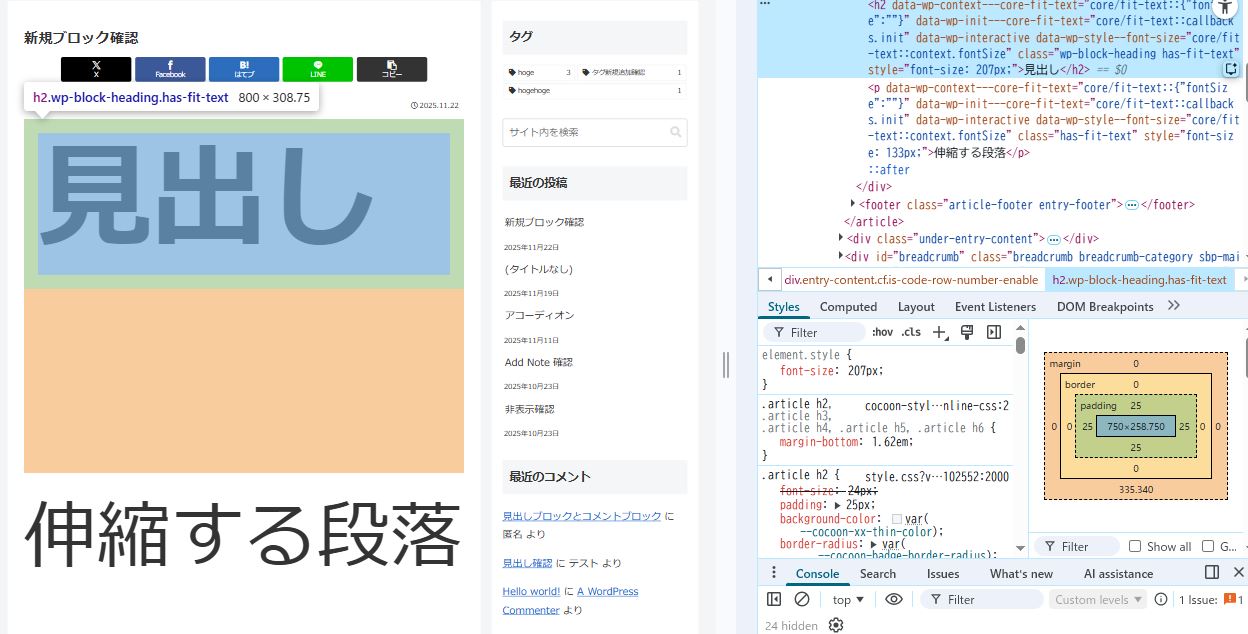Click the new style rule plus icon
The width and height of the screenshot is (1248, 634).
point(939,332)
